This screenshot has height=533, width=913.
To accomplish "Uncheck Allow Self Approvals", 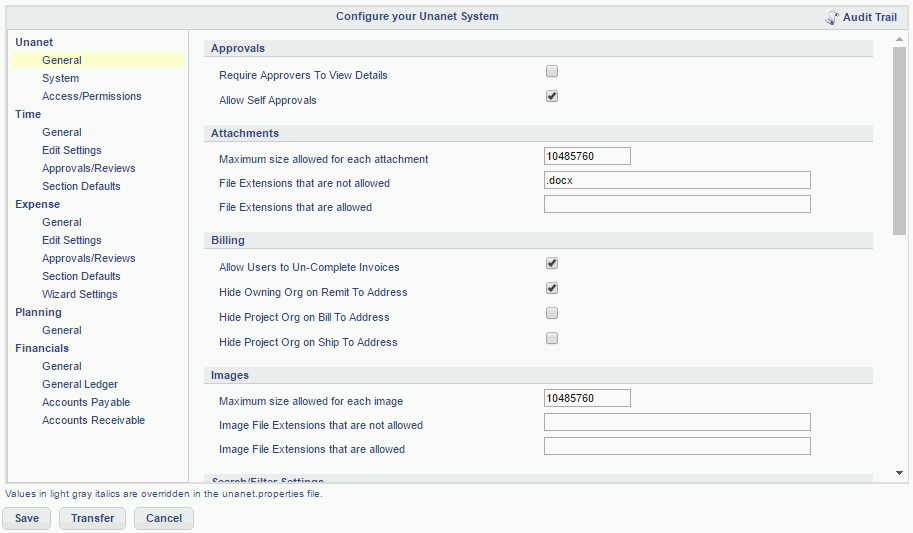I will [x=552, y=96].
